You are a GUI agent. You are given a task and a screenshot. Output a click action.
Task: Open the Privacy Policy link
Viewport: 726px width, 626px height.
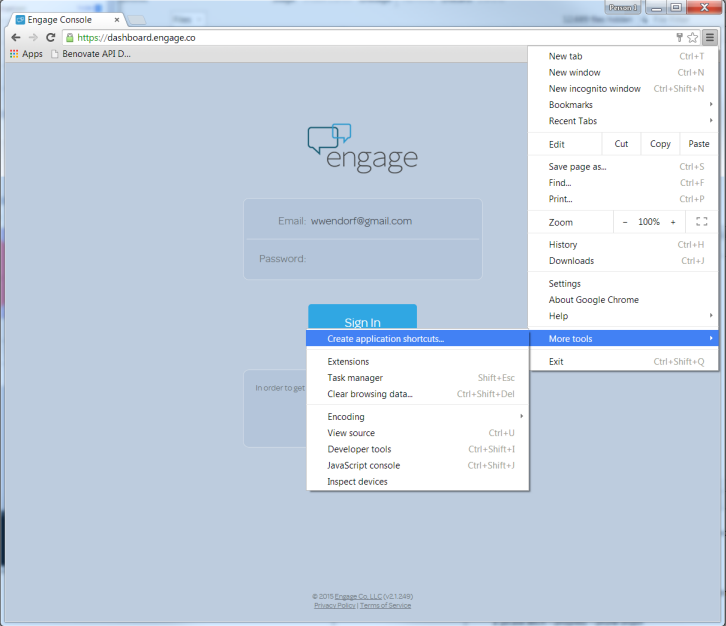pyautogui.click(x=335, y=606)
